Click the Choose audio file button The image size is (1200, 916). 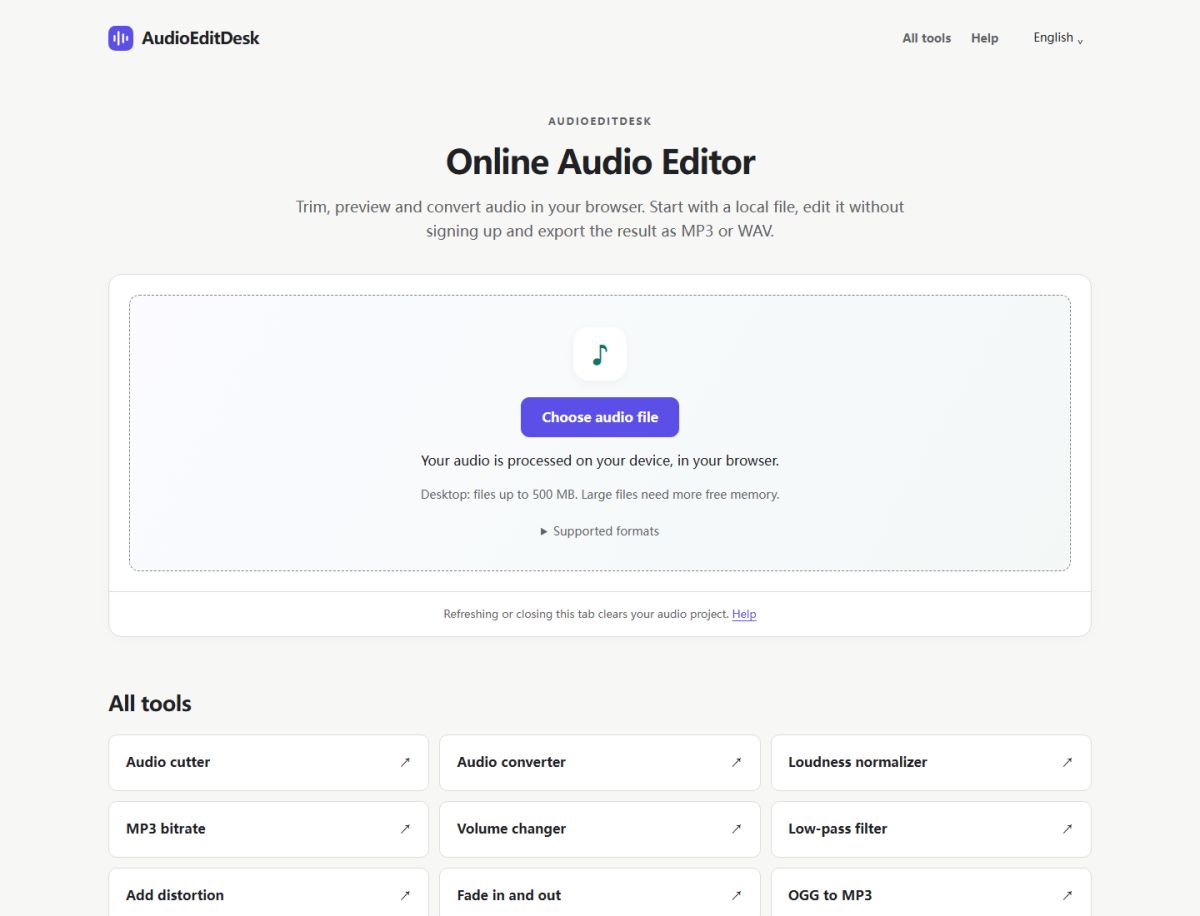(x=600, y=417)
